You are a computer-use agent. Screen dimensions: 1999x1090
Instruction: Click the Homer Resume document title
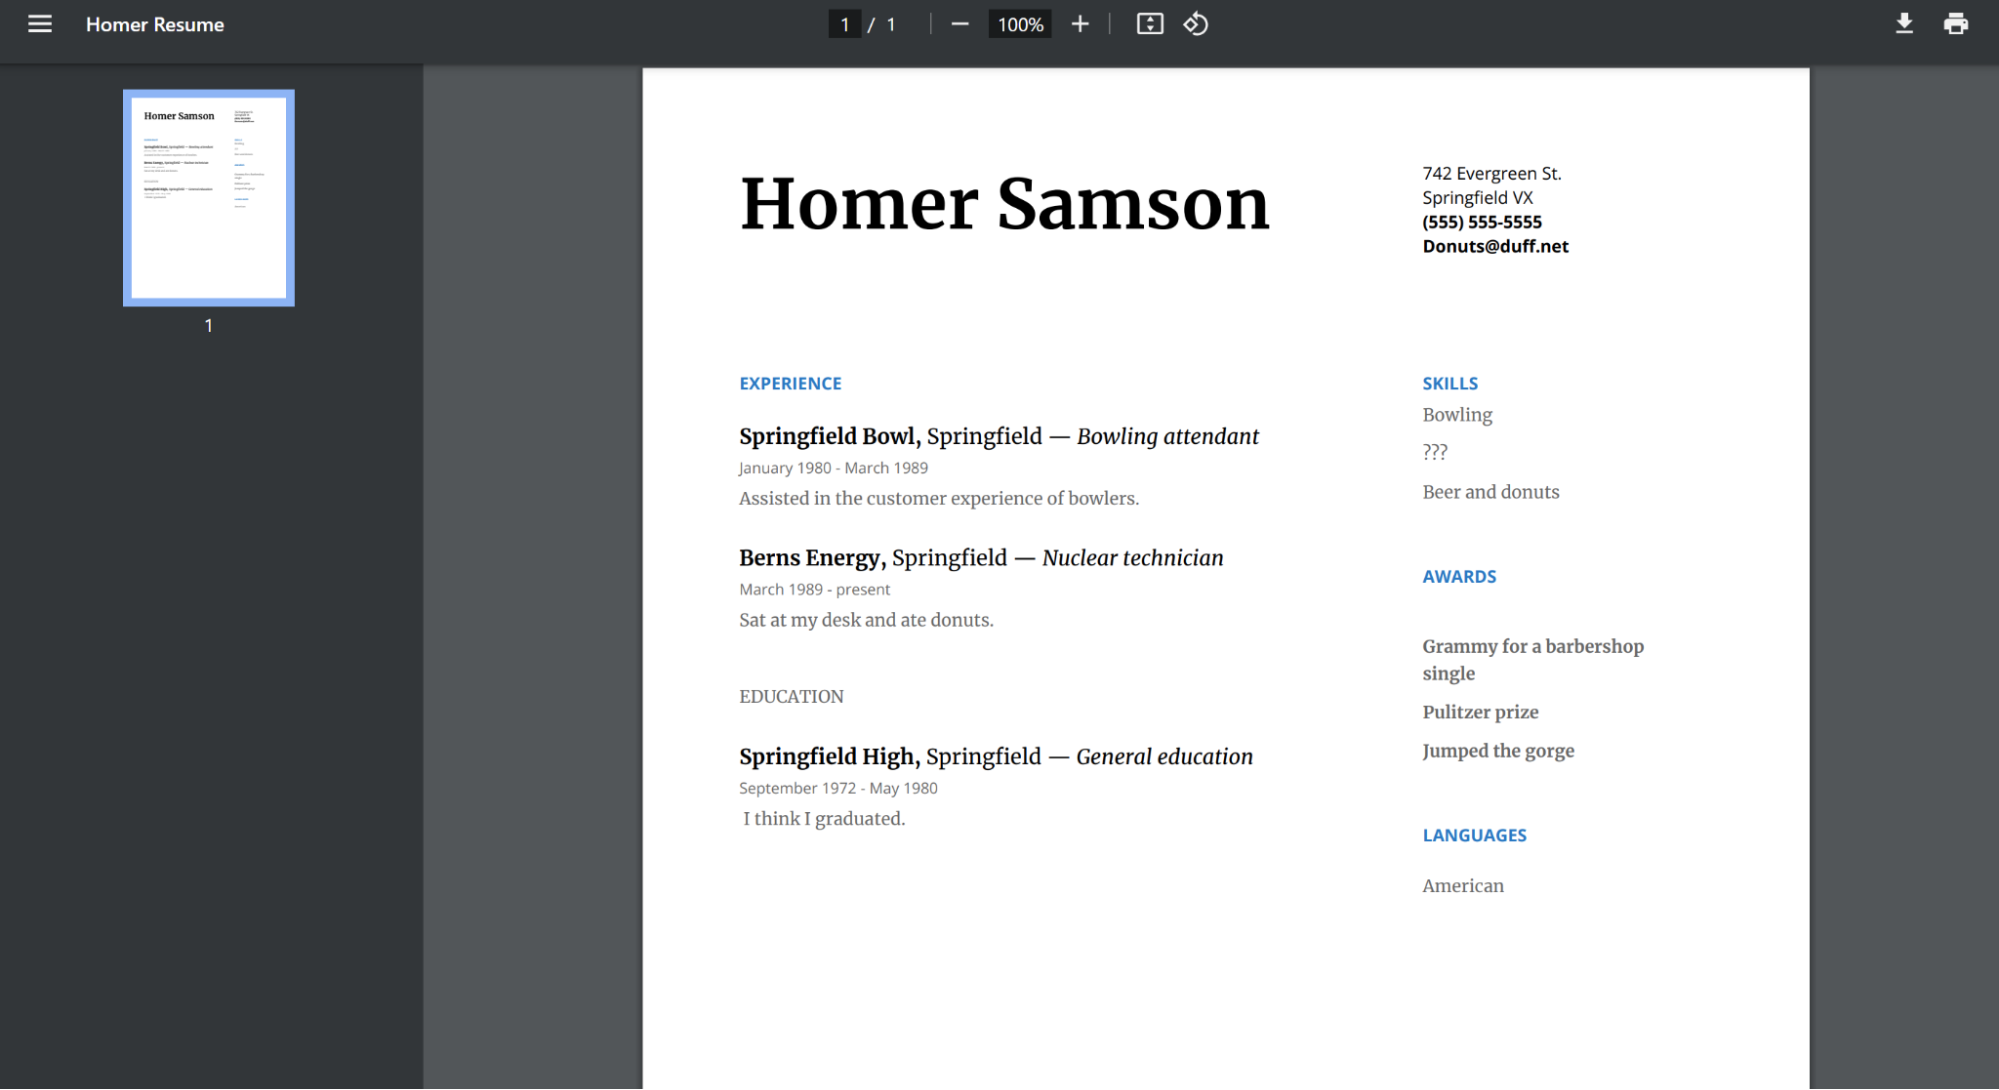pos(155,24)
